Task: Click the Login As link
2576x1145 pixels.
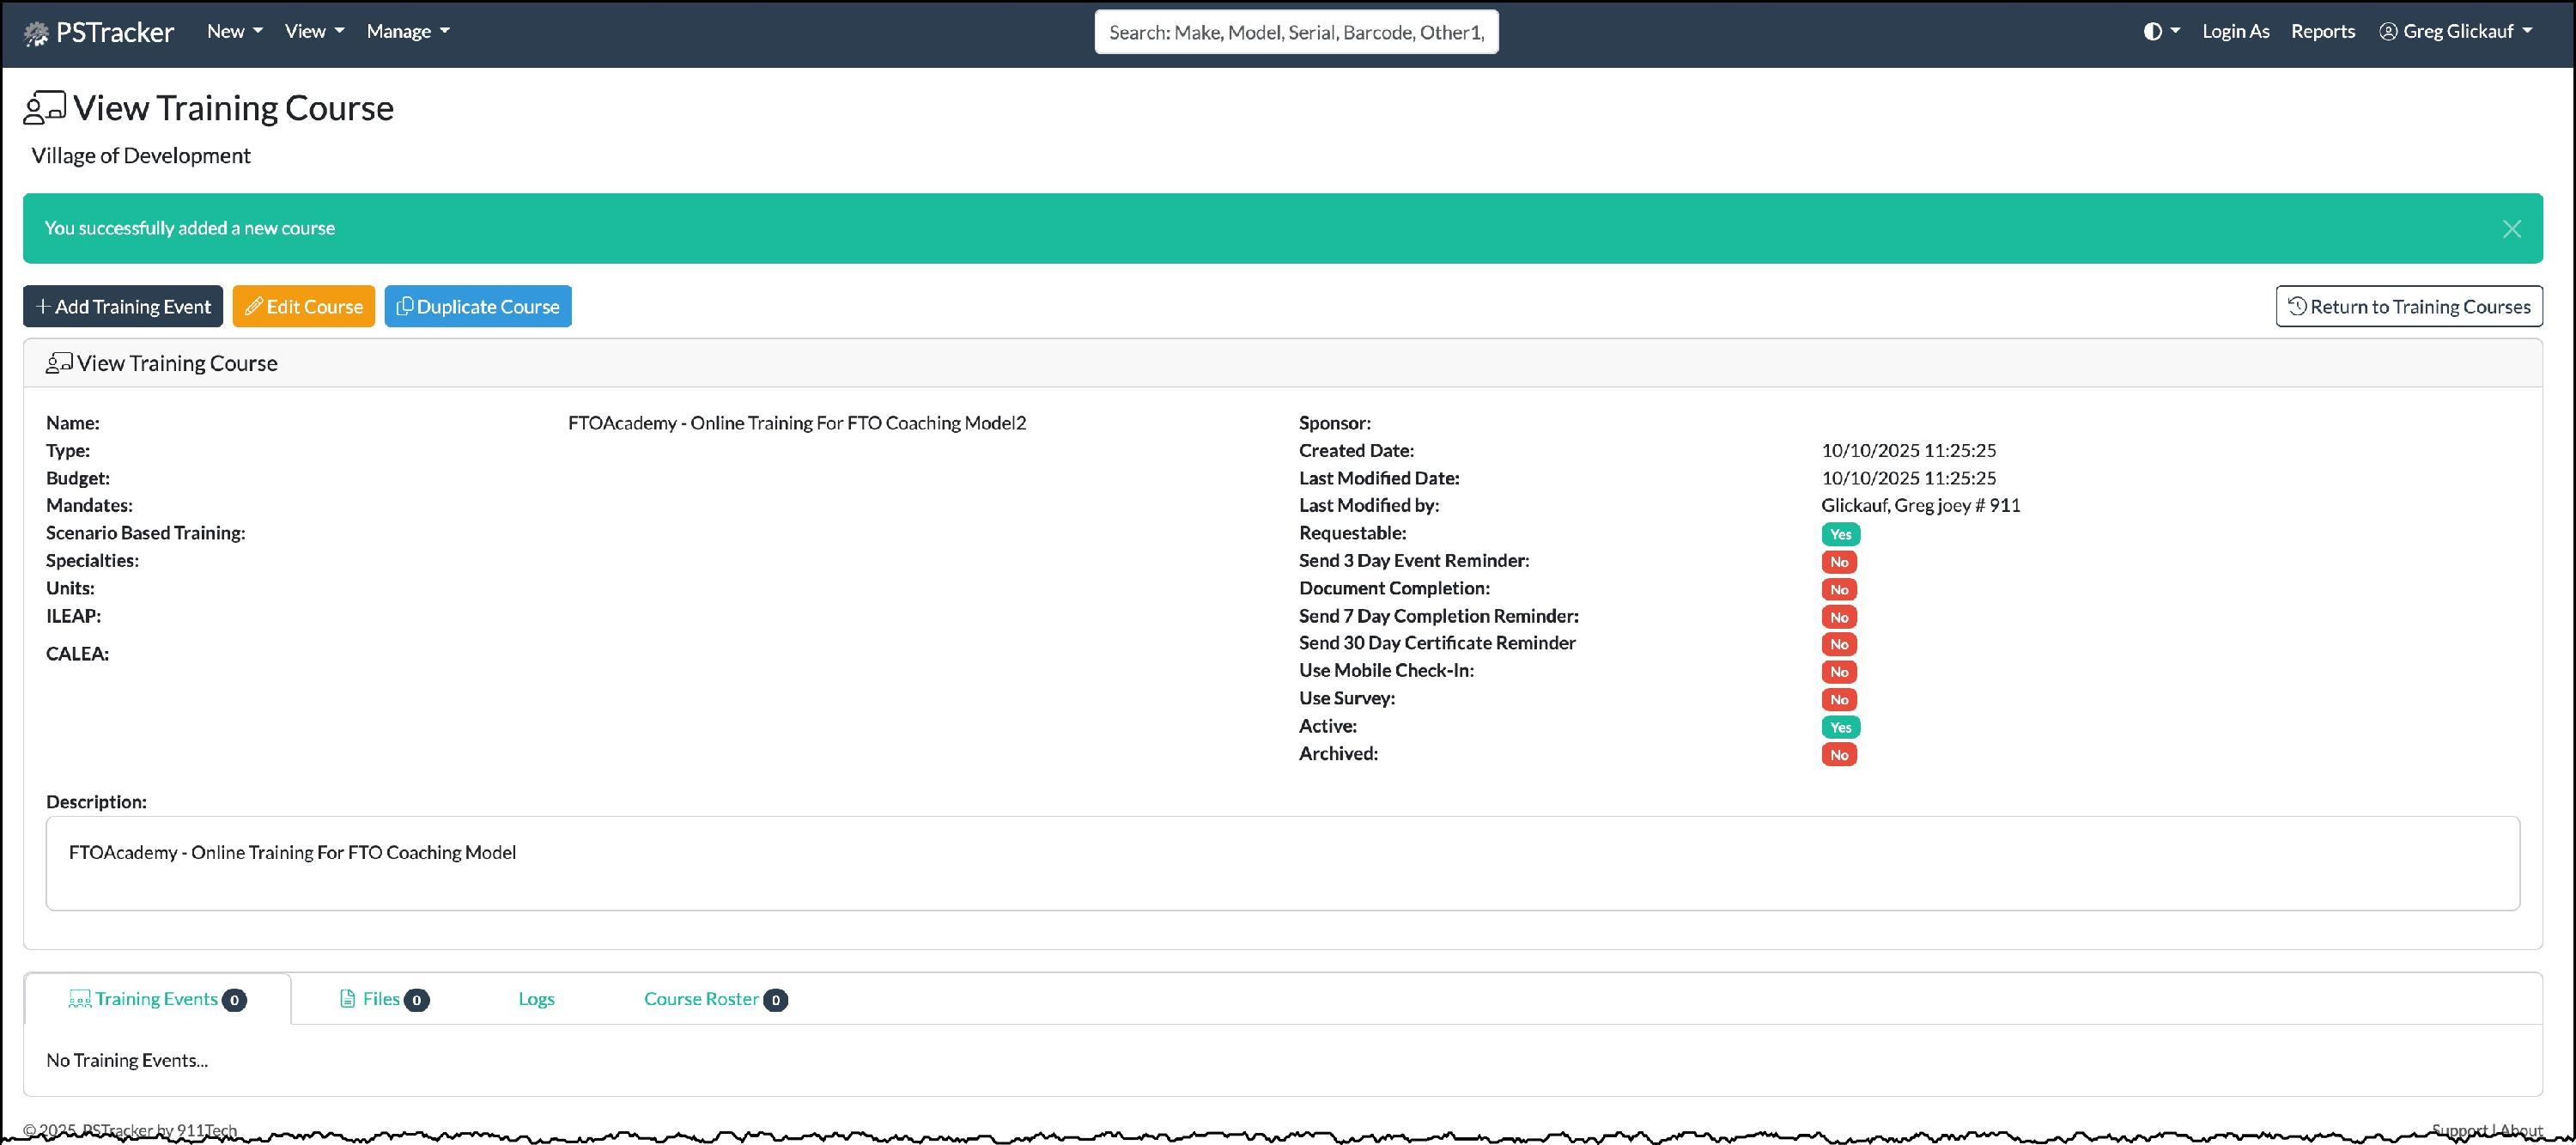Action: (x=2235, y=31)
